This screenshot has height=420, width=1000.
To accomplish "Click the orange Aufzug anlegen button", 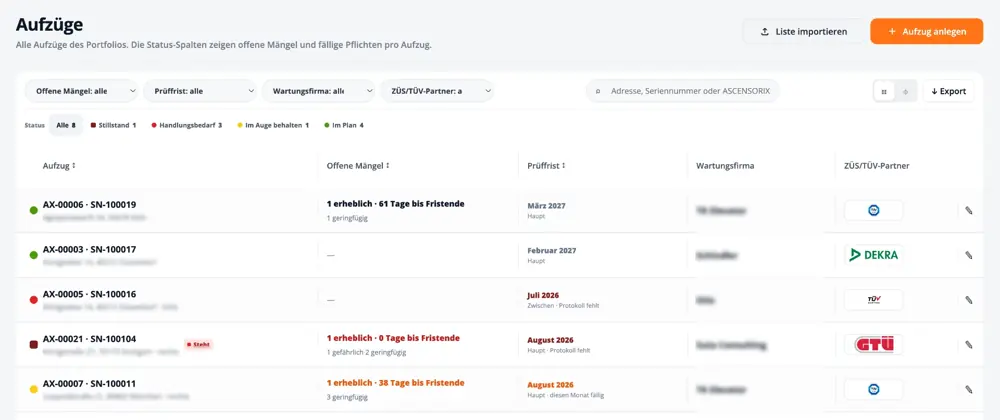I will pos(926,31).
